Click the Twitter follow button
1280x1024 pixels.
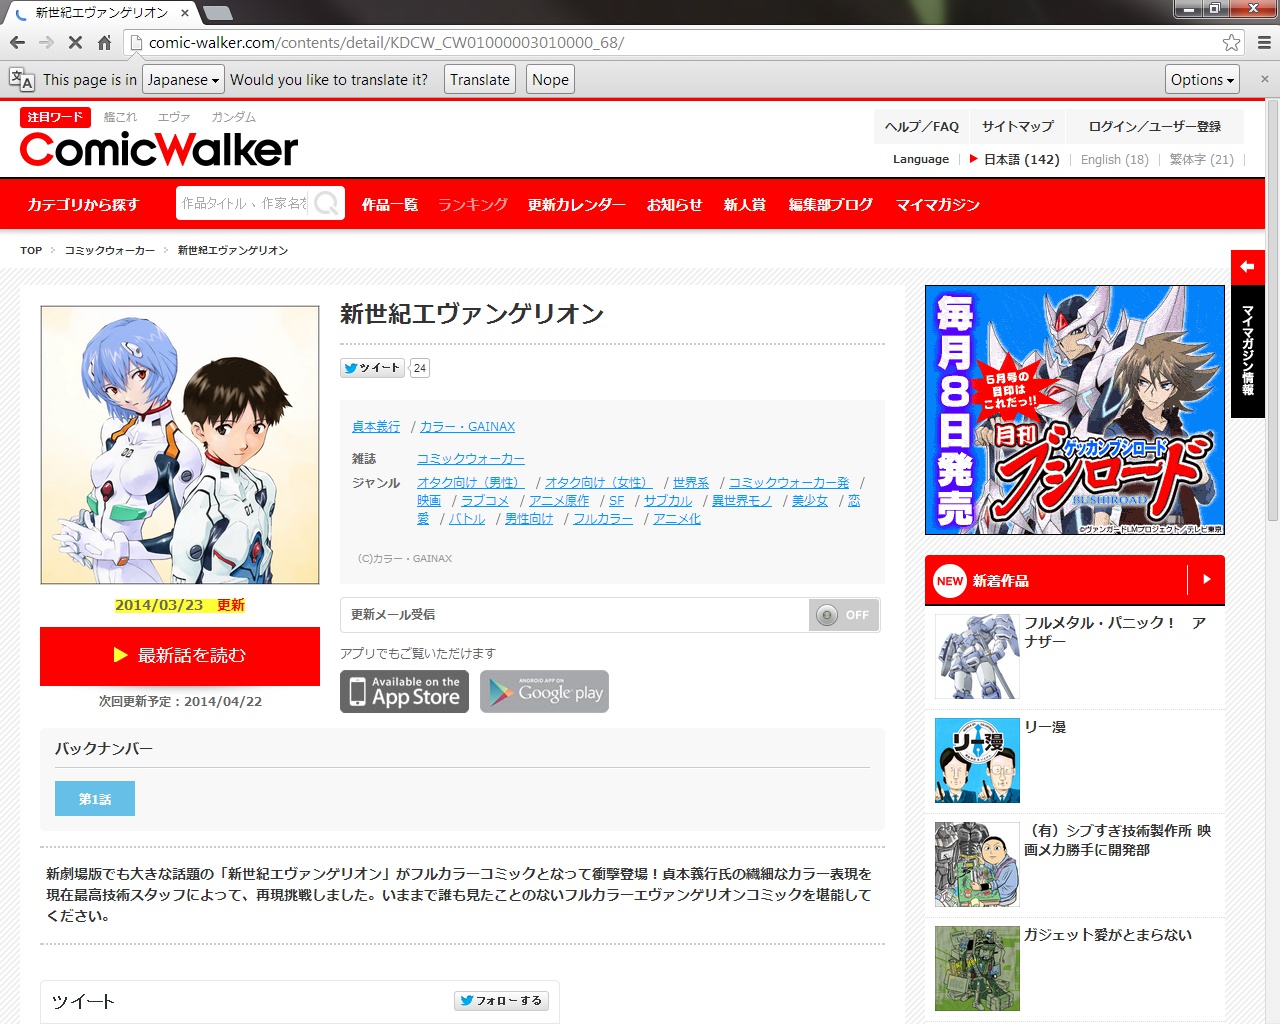[501, 1000]
